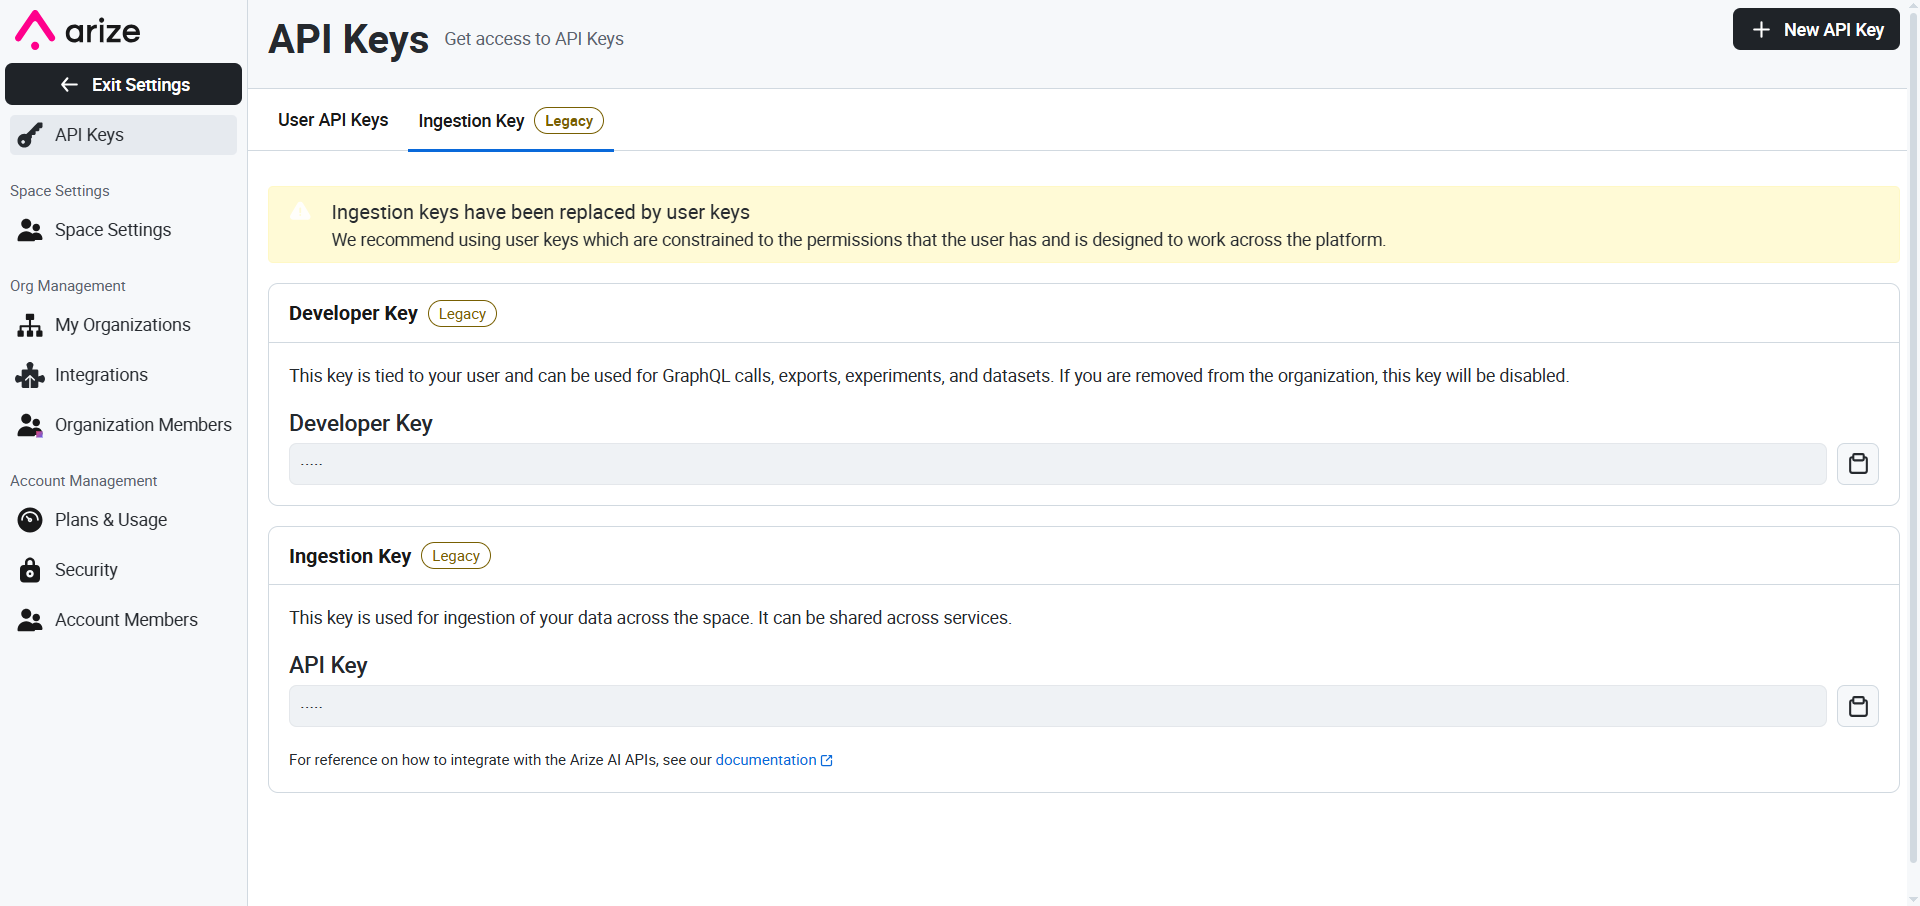
Task: Click the My Organizations hierarchy icon
Action: pyautogui.click(x=30, y=325)
